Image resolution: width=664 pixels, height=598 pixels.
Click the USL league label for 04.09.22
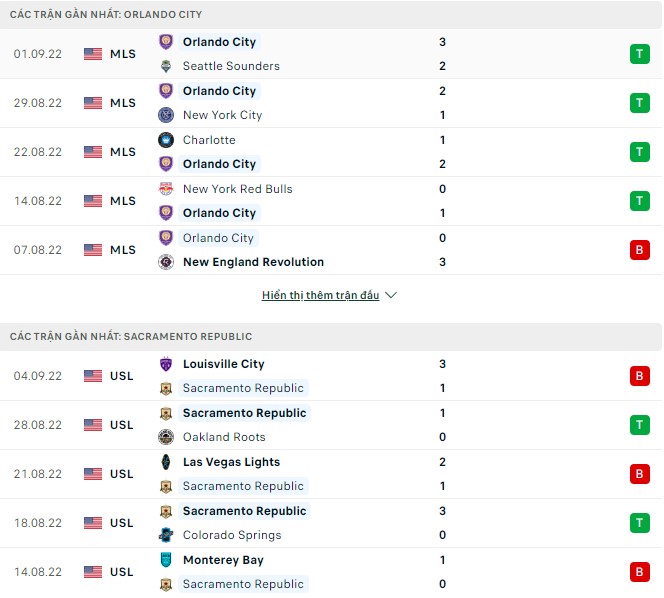click(x=121, y=376)
